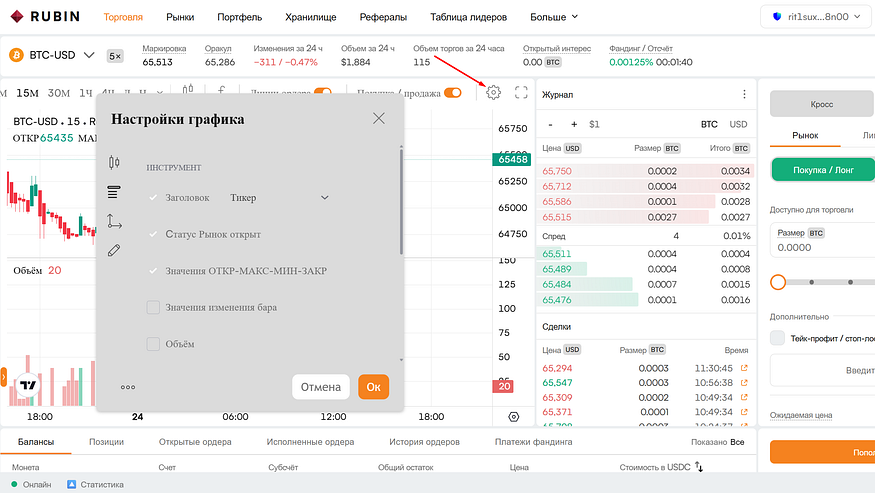875x493 pixels.
Task: Open Statistics icon in status bar
Action: click(71, 485)
